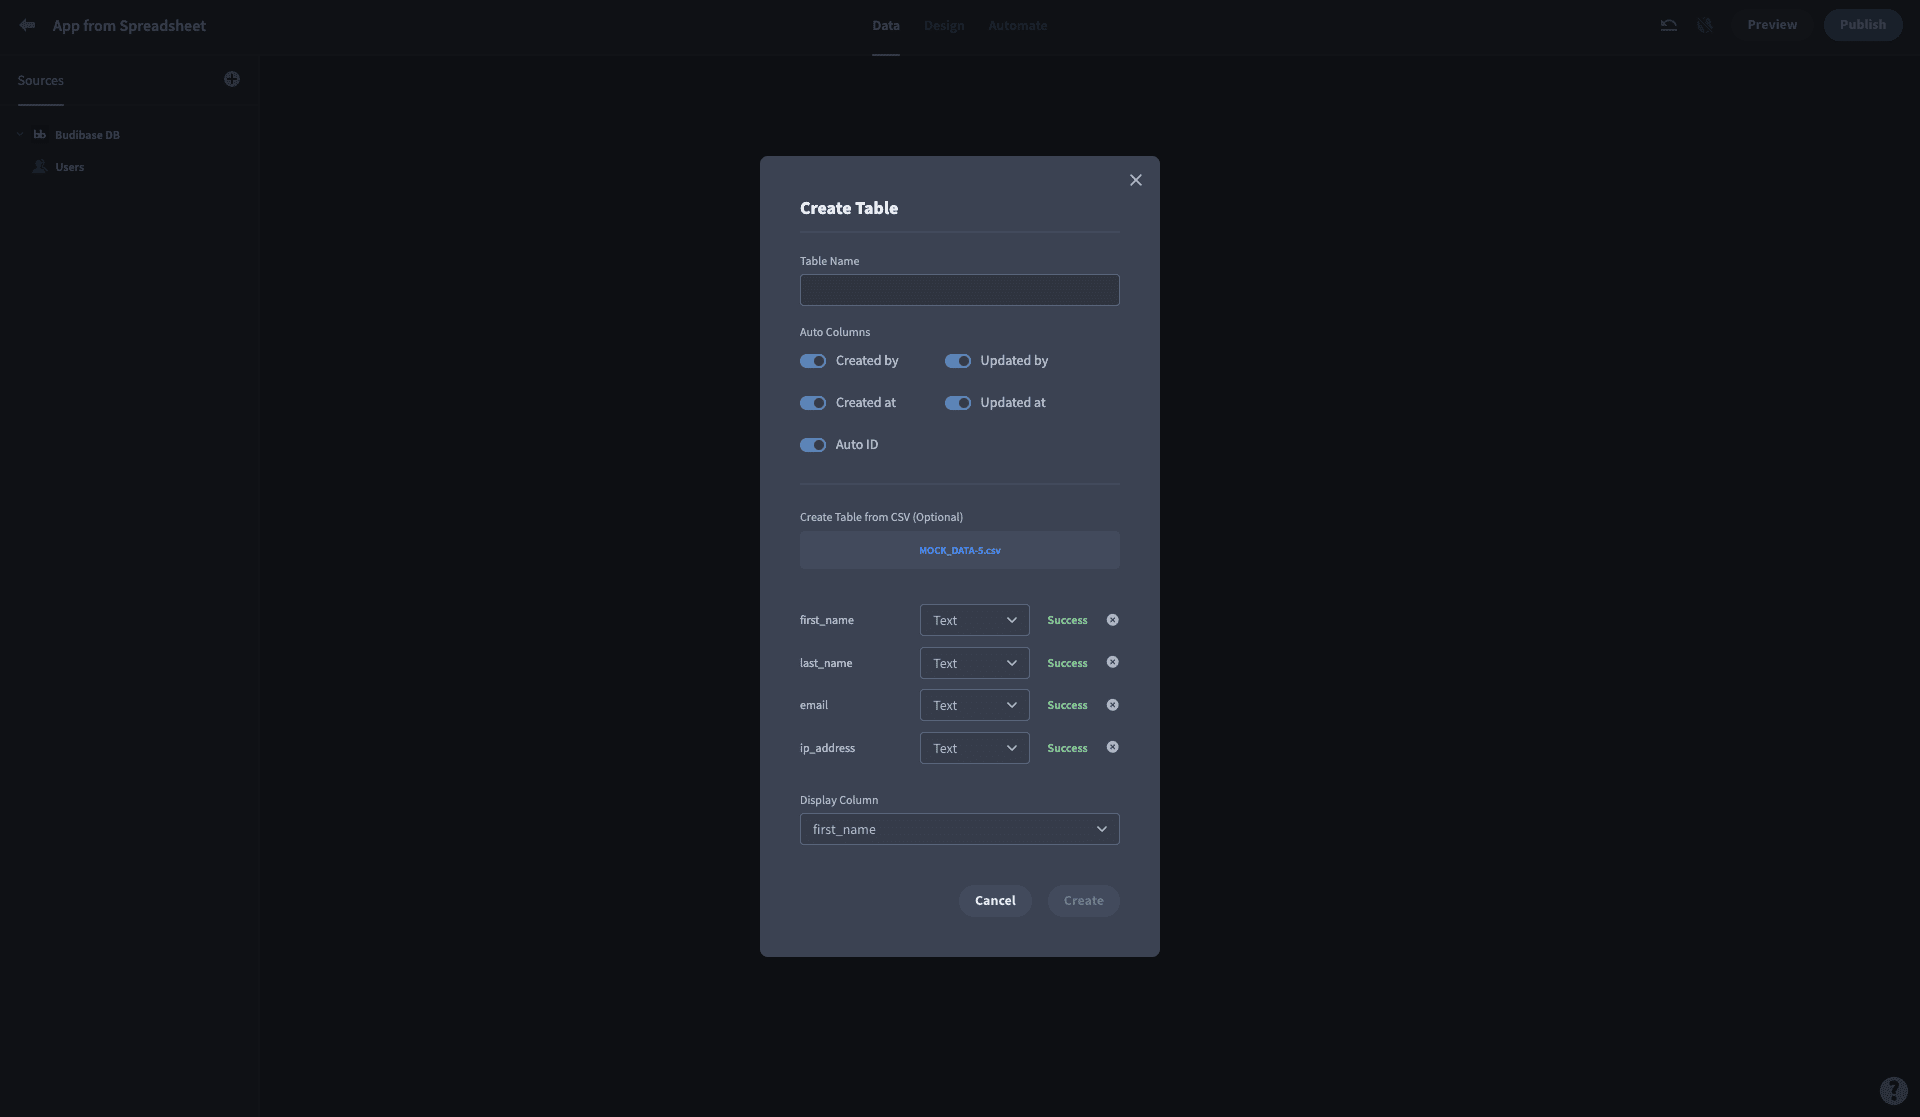Viewport: 1920px width, 1117px height.
Task: Select the Budibase DB source label
Action: pyautogui.click(x=87, y=135)
